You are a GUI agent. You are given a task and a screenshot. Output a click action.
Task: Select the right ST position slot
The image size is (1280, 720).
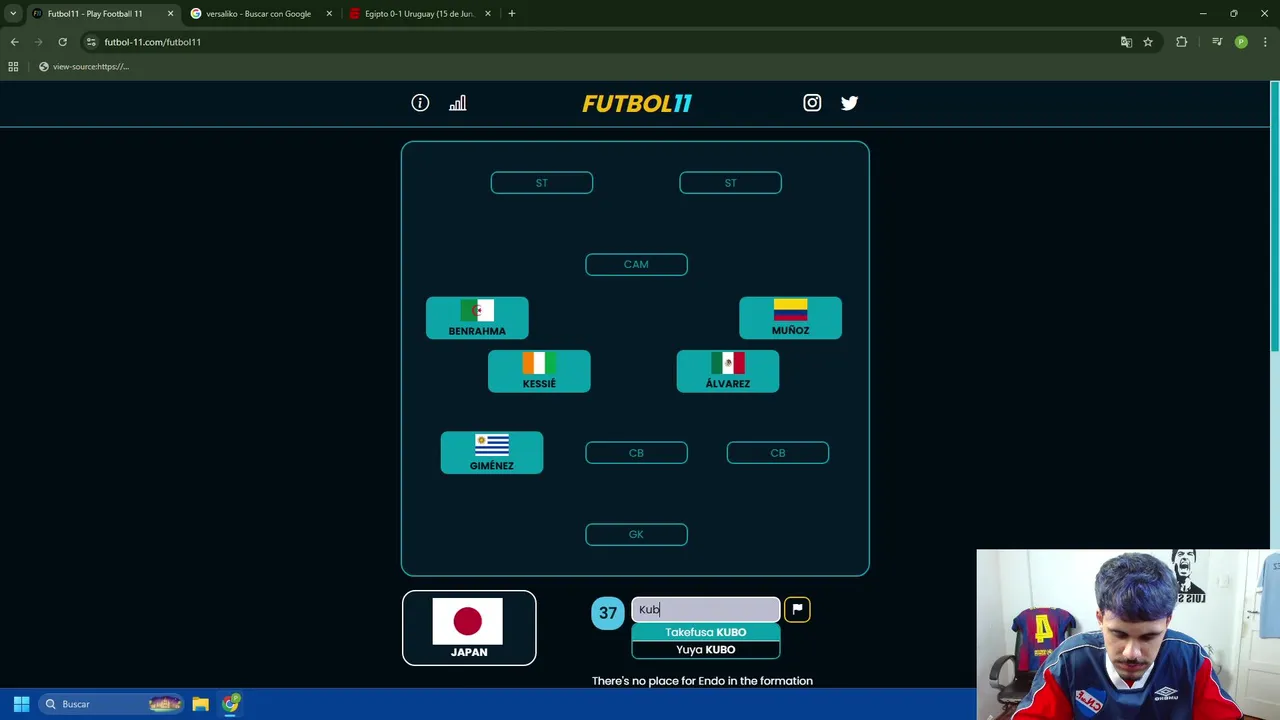coord(730,183)
